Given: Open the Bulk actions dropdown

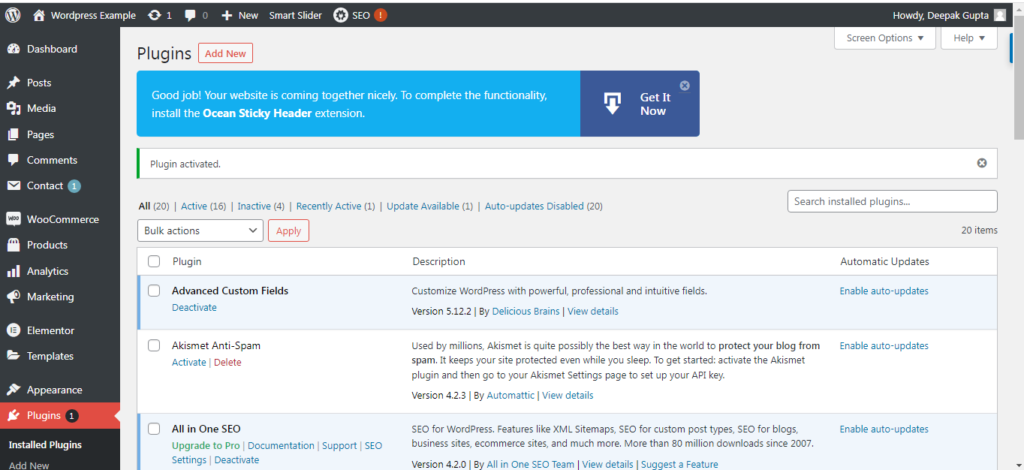Looking at the screenshot, I should click(200, 231).
